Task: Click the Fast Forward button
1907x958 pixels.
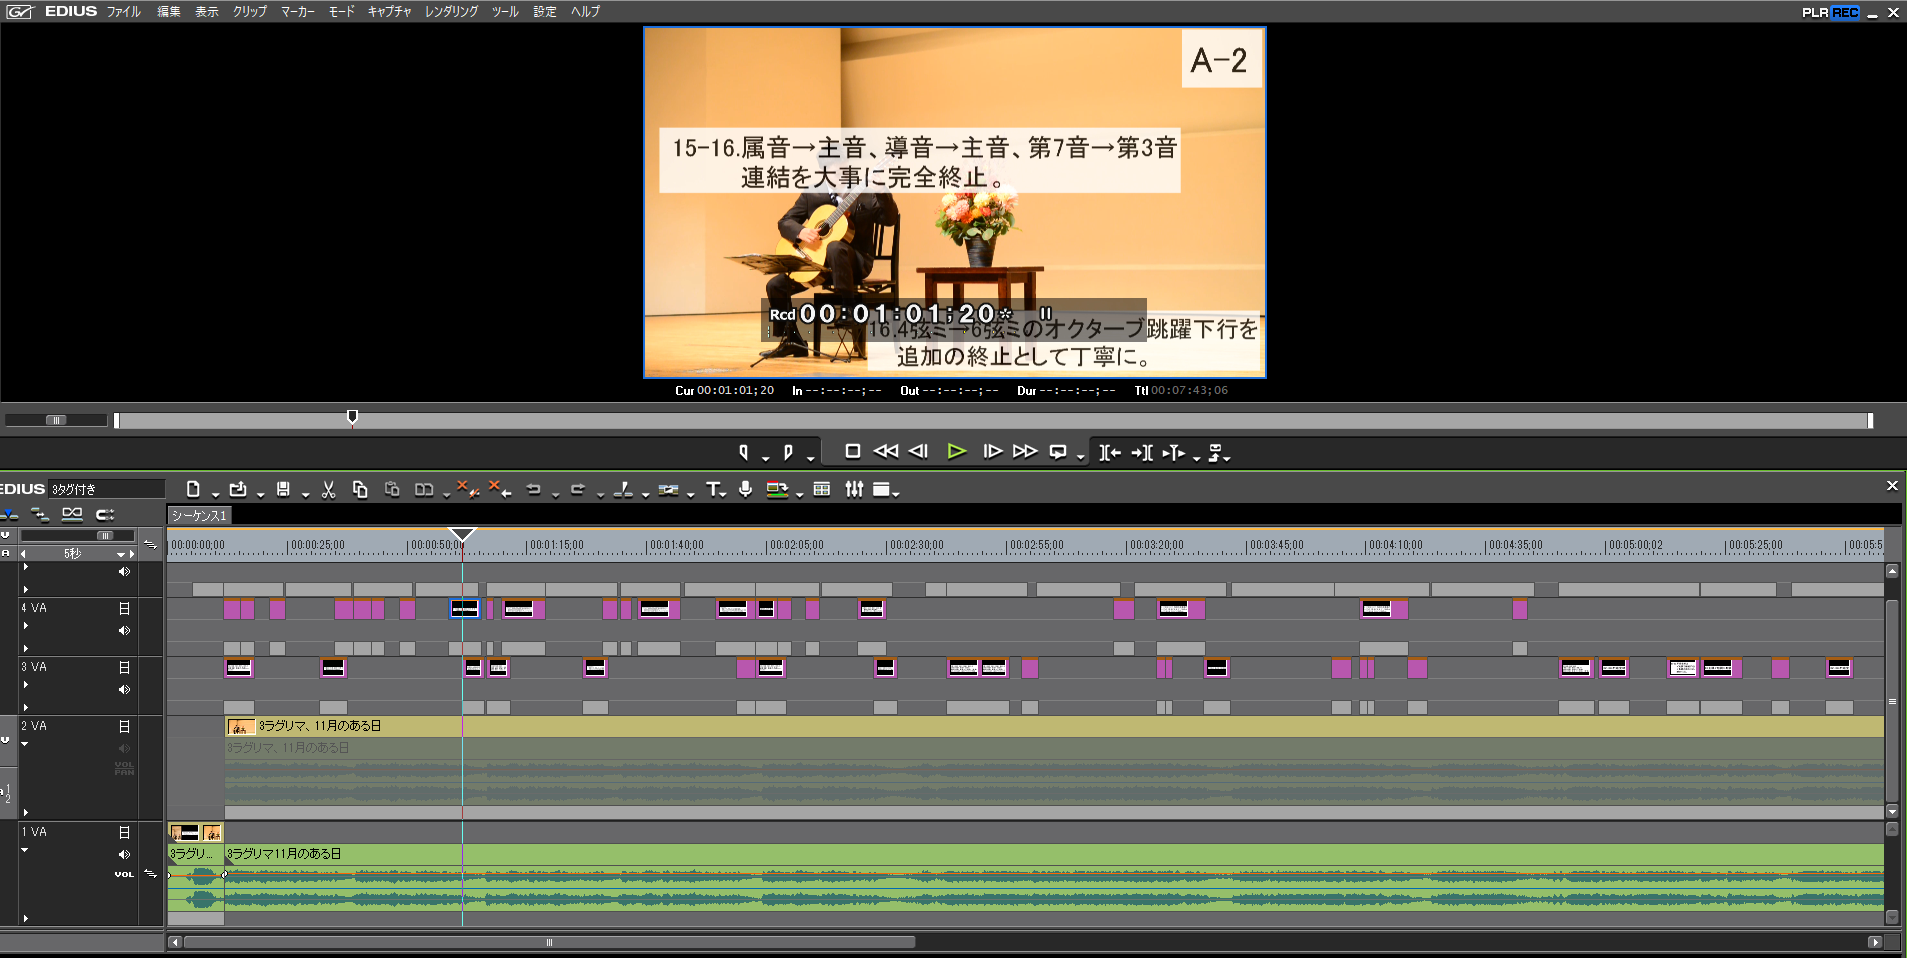Action: tap(1025, 451)
